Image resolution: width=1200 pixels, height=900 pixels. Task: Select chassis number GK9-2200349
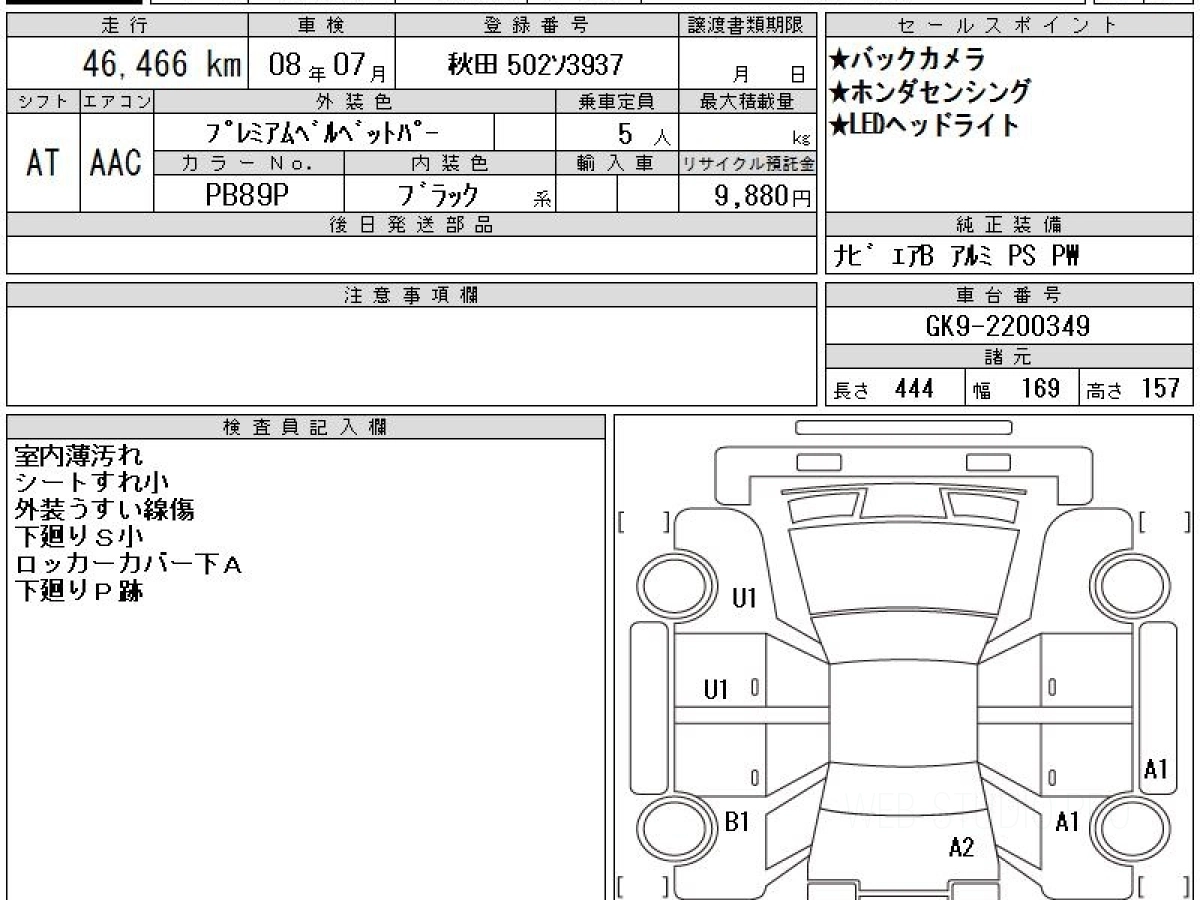(x=1008, y=326)
